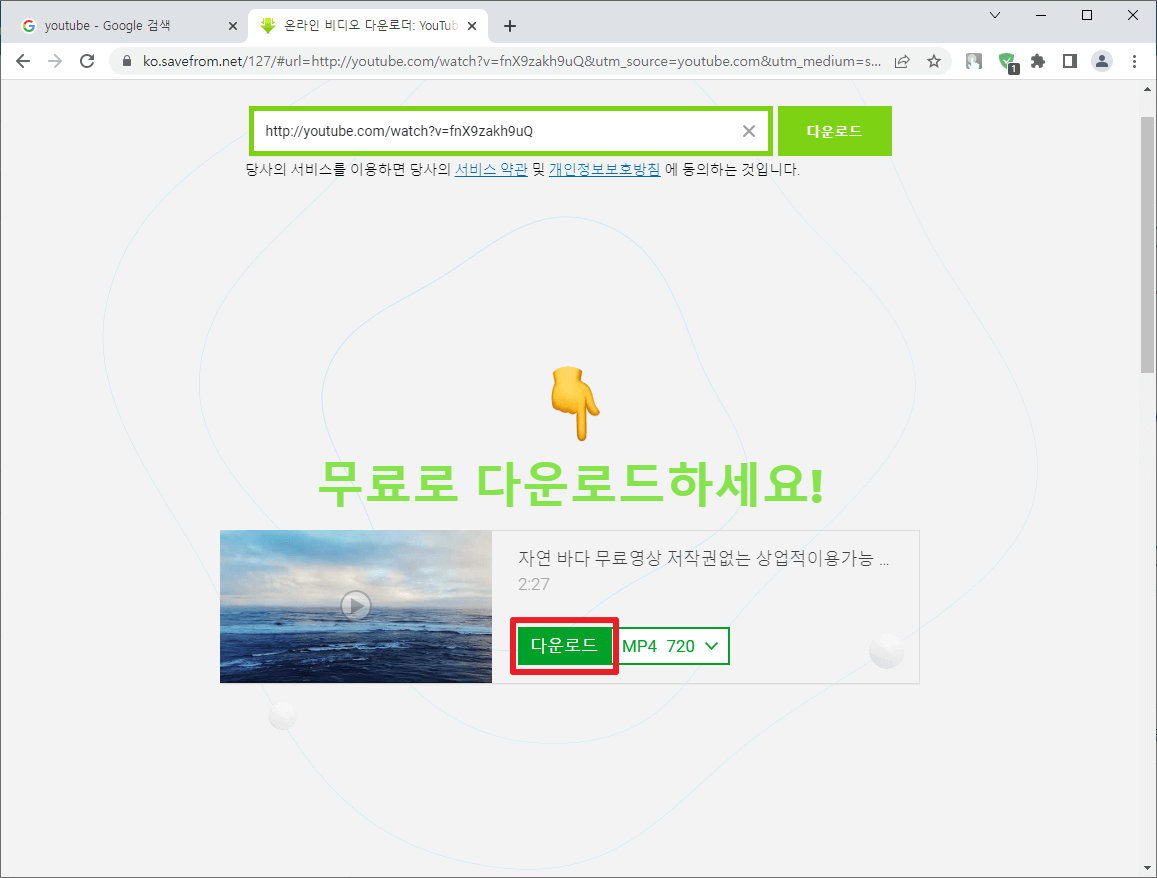
Task: Share this page from the address bar
Action: point(902,61)
